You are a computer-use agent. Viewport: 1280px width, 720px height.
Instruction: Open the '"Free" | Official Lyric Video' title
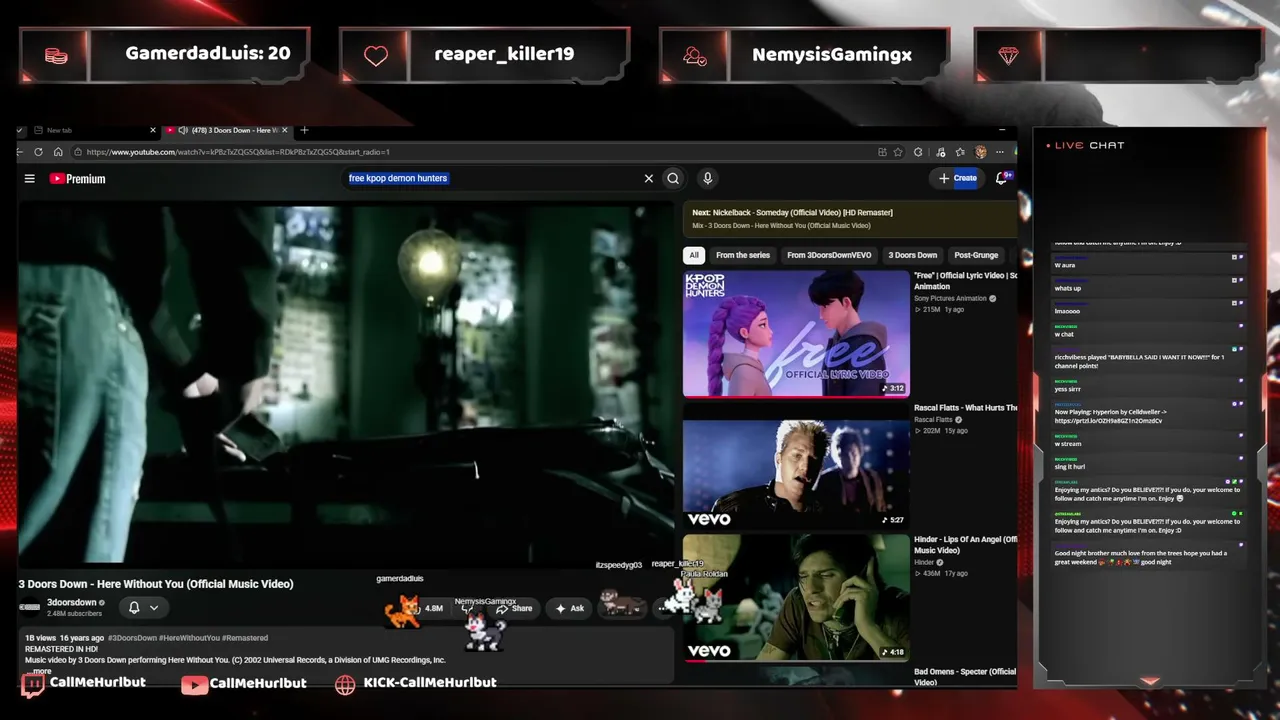tap(965, 281)
